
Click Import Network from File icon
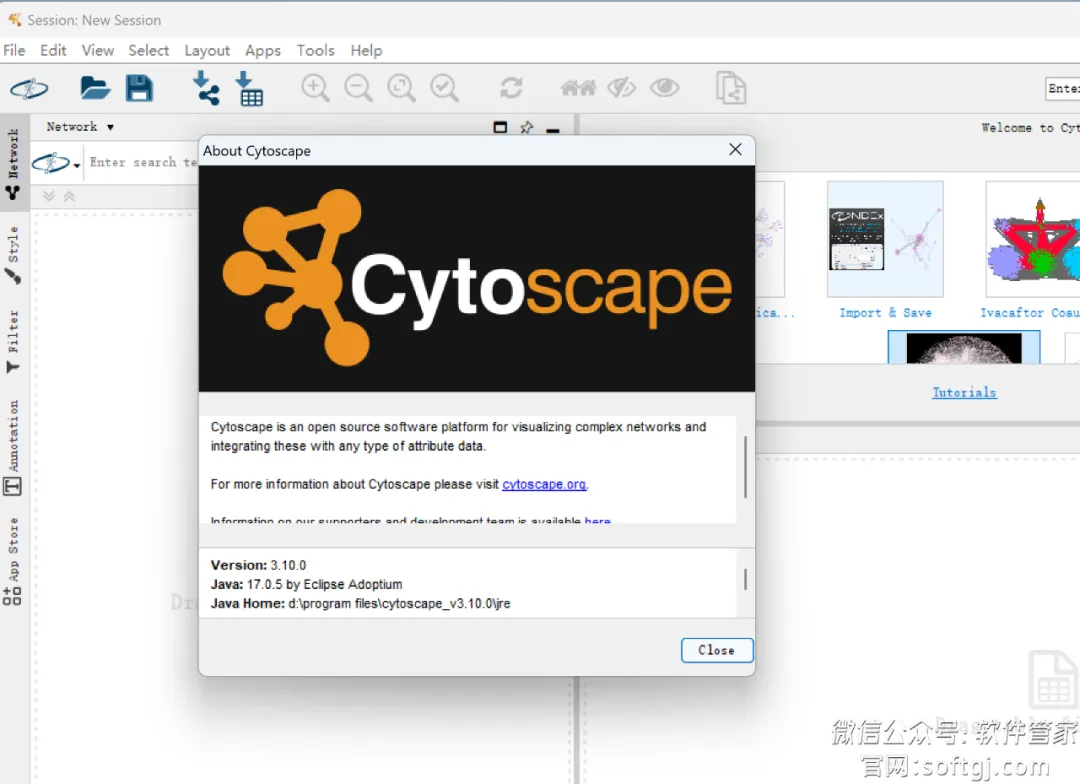[205, 88]
